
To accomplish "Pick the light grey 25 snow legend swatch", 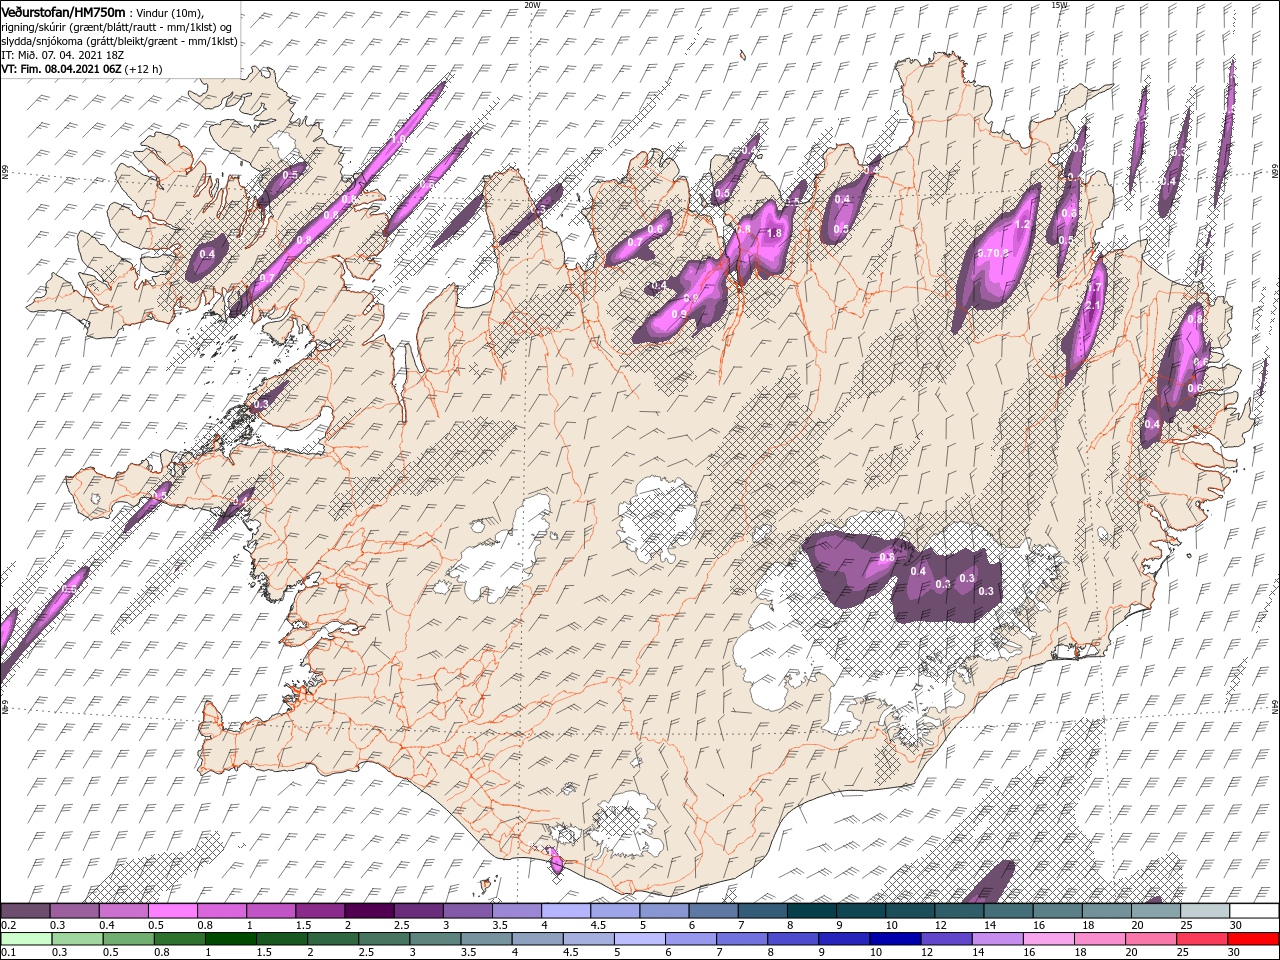I will tap(1204, 911).
